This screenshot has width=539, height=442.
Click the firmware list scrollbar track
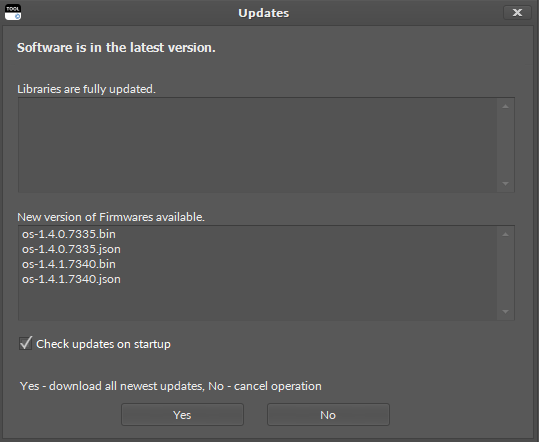505,273
